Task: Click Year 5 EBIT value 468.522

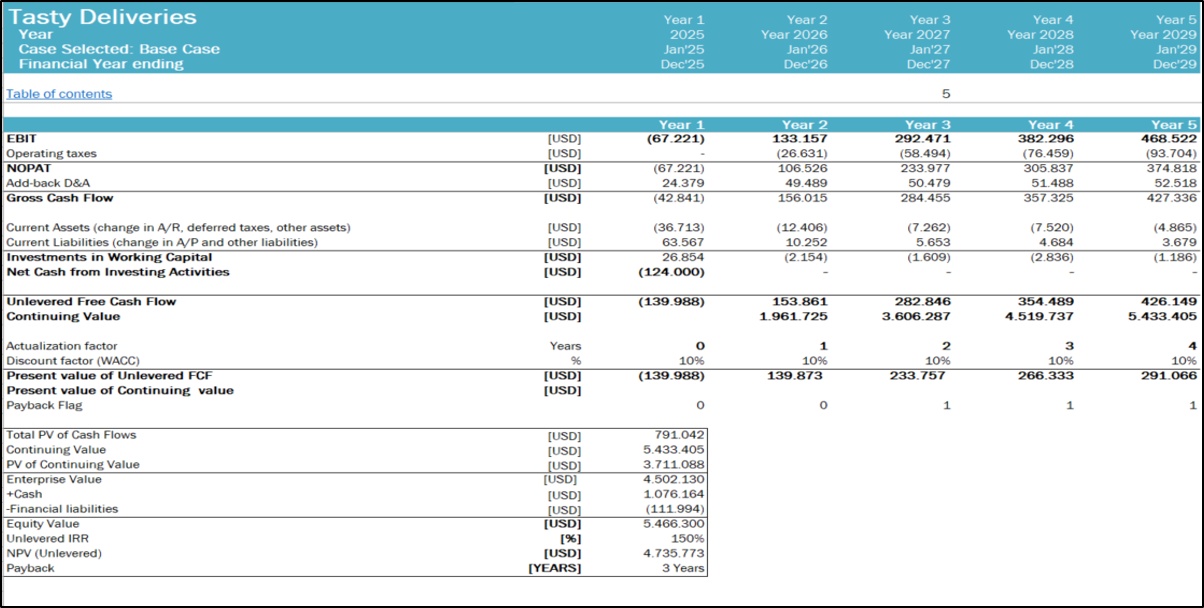Action: click(1168, 139)
